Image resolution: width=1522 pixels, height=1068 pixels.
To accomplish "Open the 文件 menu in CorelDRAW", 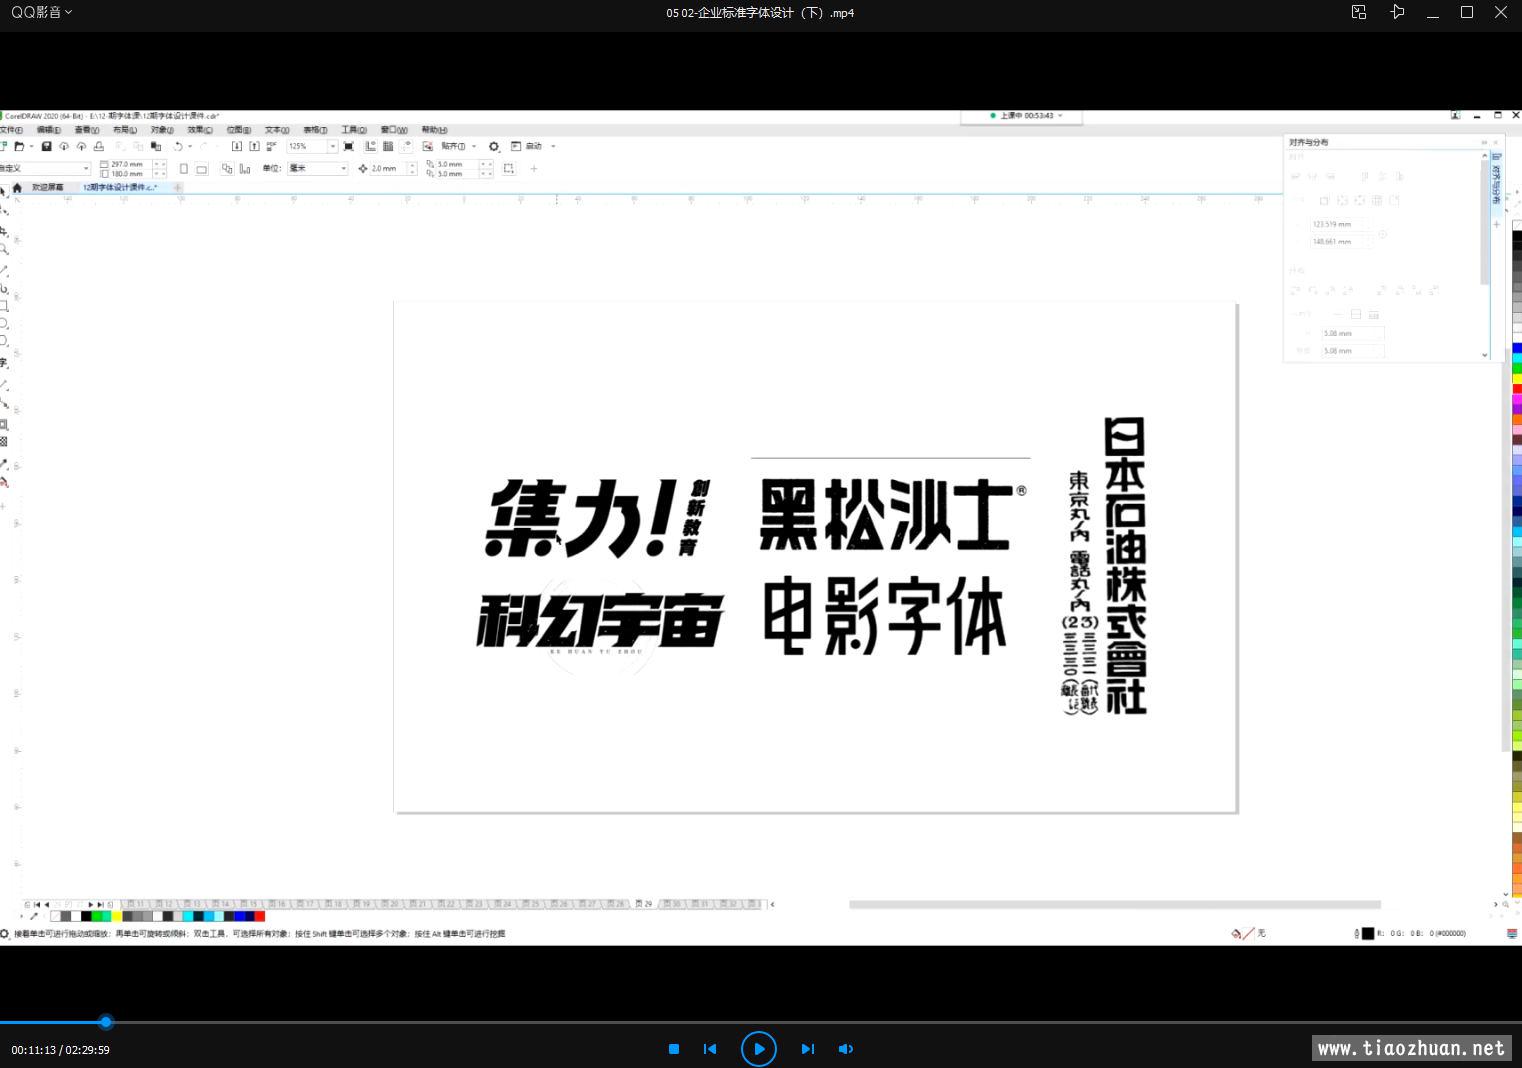I will click(11, 130).
